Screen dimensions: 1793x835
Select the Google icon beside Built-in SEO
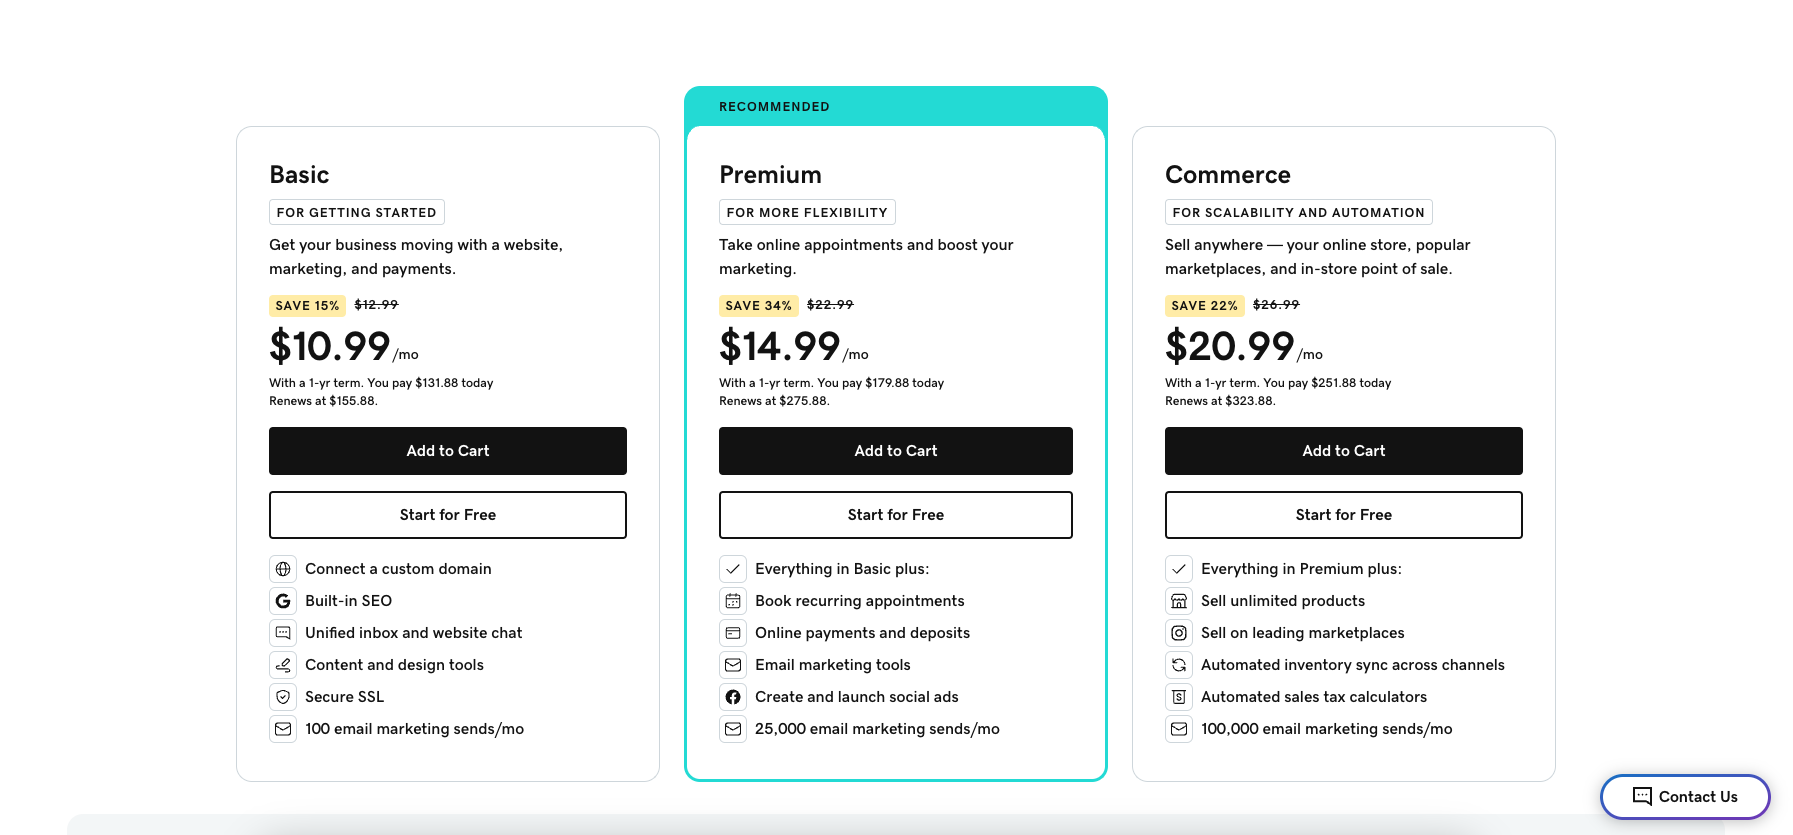click(x=283, y=600)
